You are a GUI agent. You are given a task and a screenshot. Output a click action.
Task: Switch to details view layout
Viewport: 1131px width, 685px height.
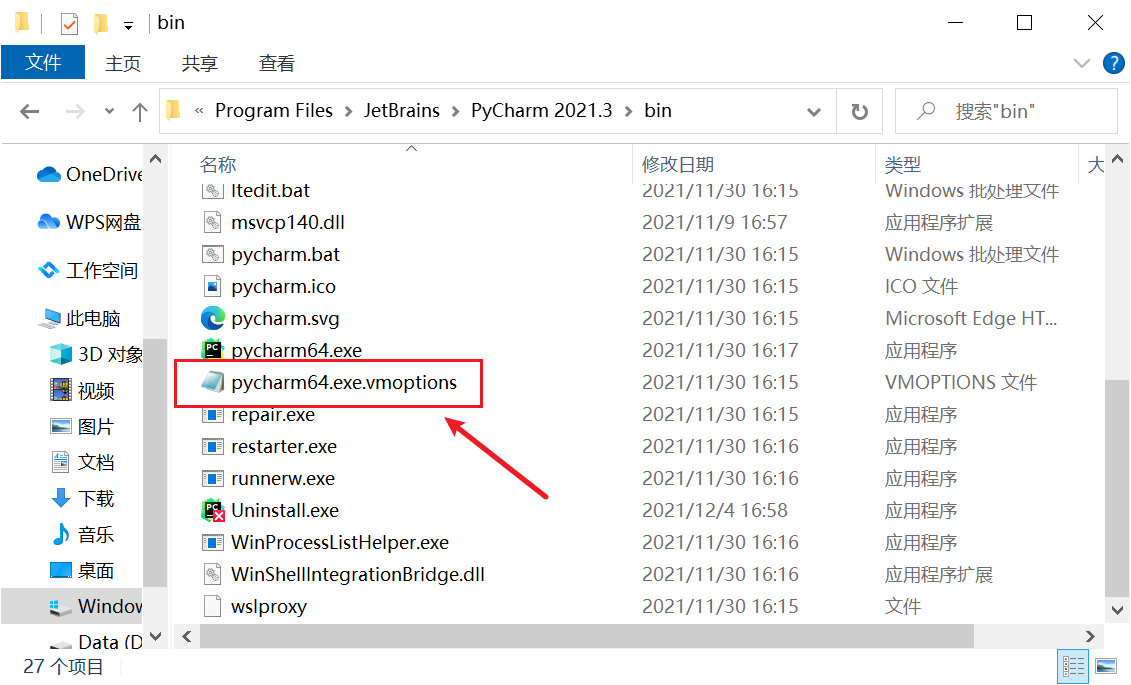click(1073, 666)
